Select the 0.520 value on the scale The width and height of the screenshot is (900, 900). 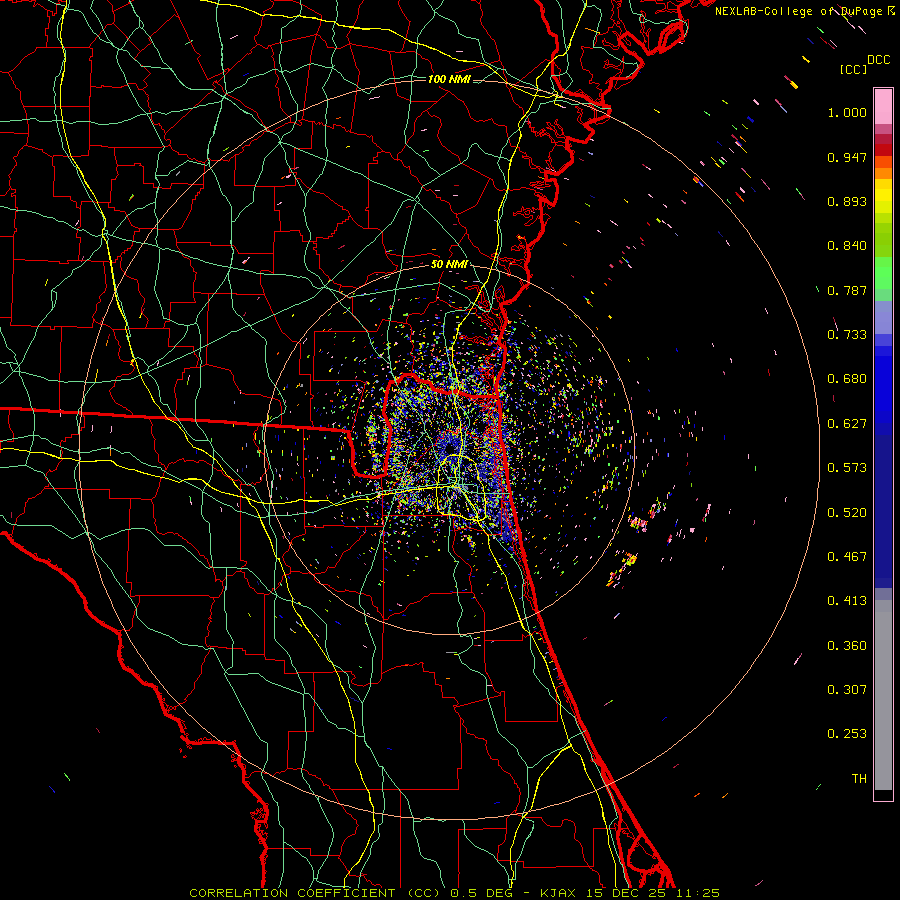coord(847,513)
